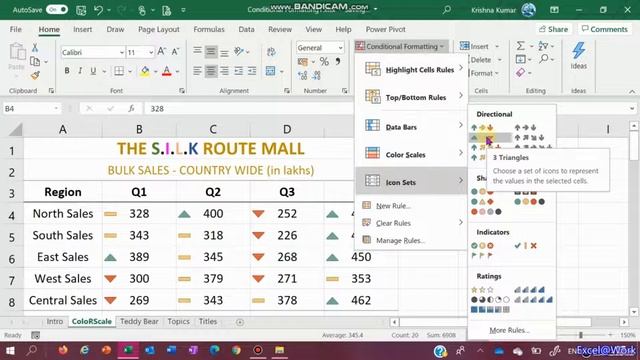This screenshot has height=360, width=640.
Task: Select the 3 Symbols check-cross icon set
Action: (x=525, y=246)
